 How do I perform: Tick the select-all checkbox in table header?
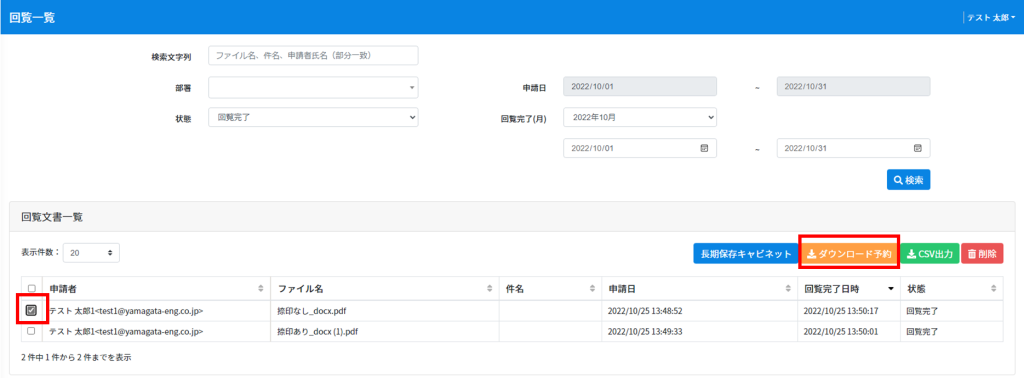click(31, 289)
